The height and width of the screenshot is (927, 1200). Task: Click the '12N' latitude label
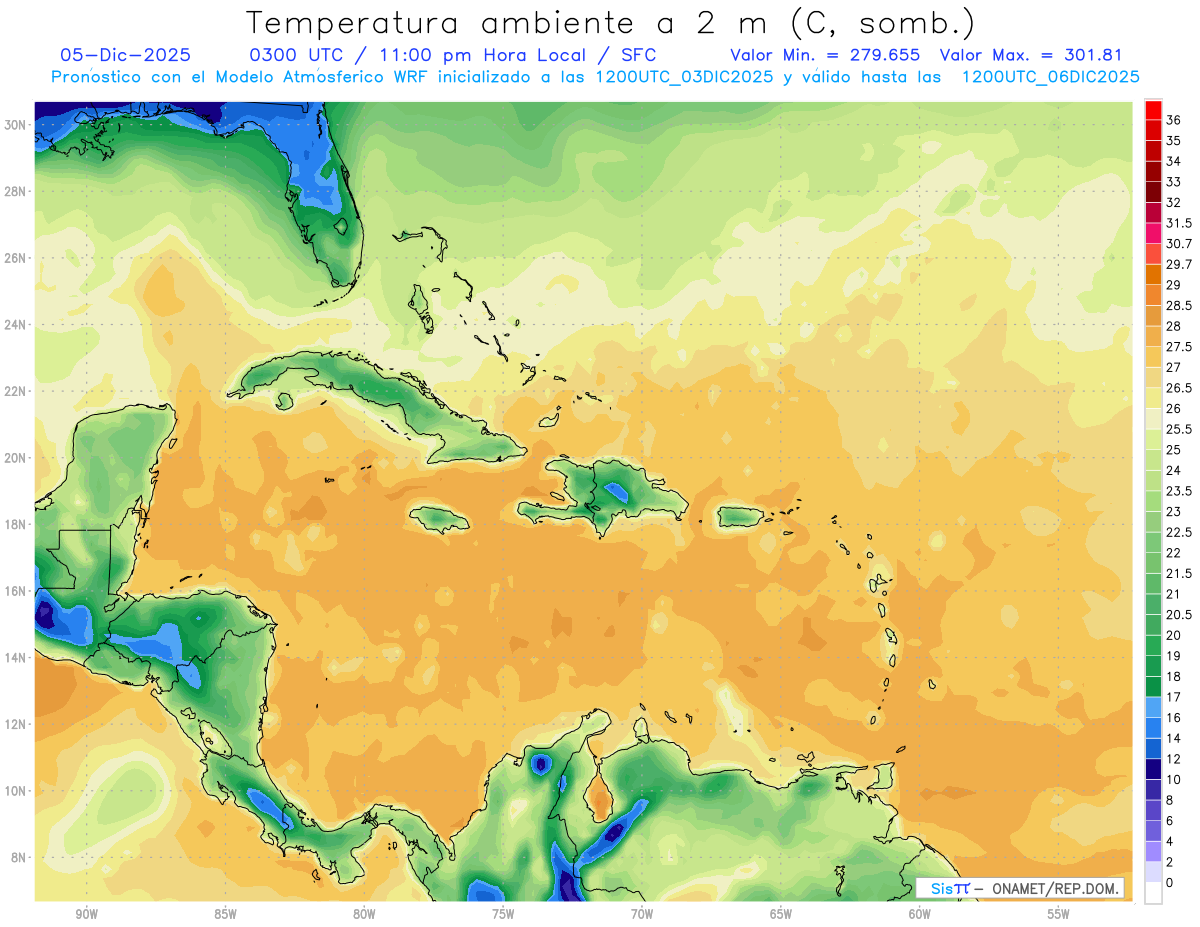15,724
